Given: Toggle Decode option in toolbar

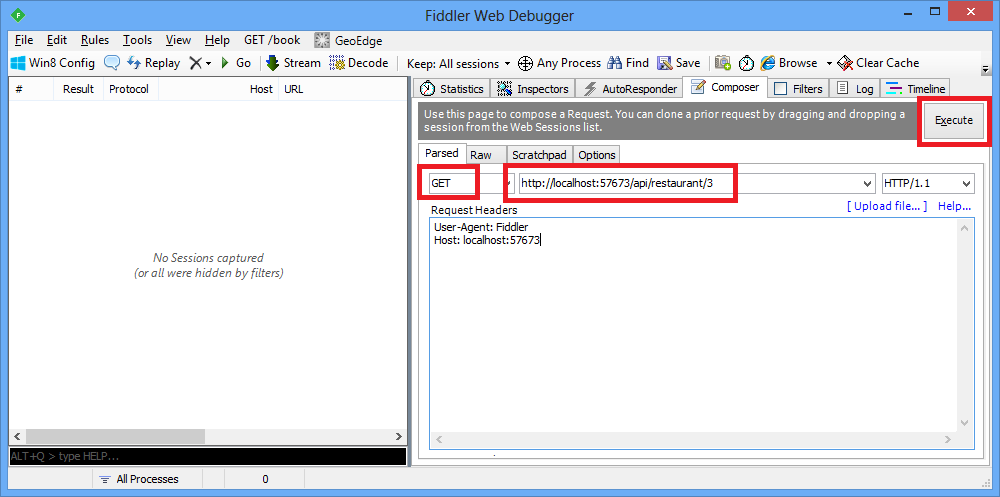Looking at the screenshot, I should 359,63.
